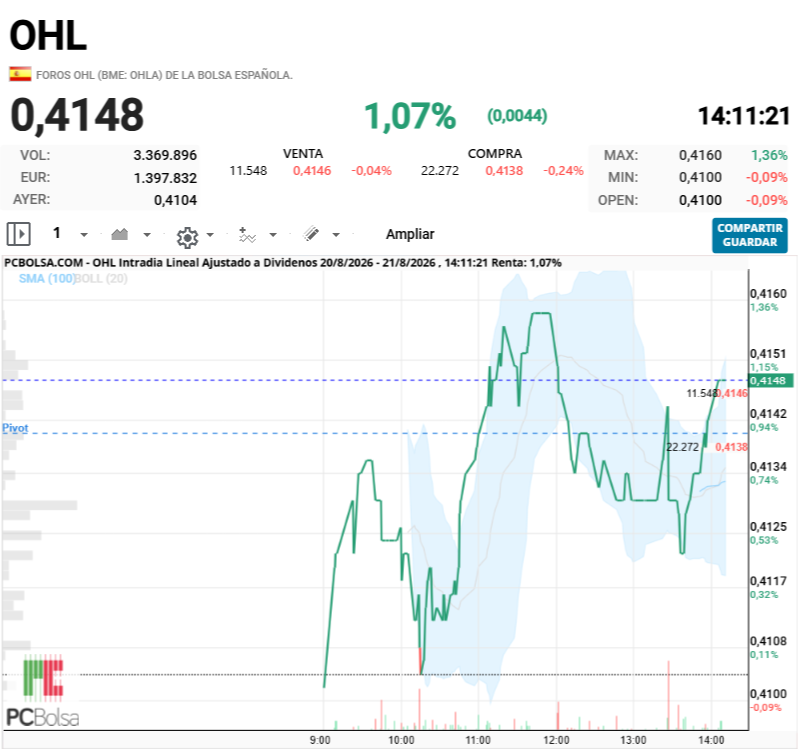
Task: Click the period value '1' selector
Action: point(57,233)
